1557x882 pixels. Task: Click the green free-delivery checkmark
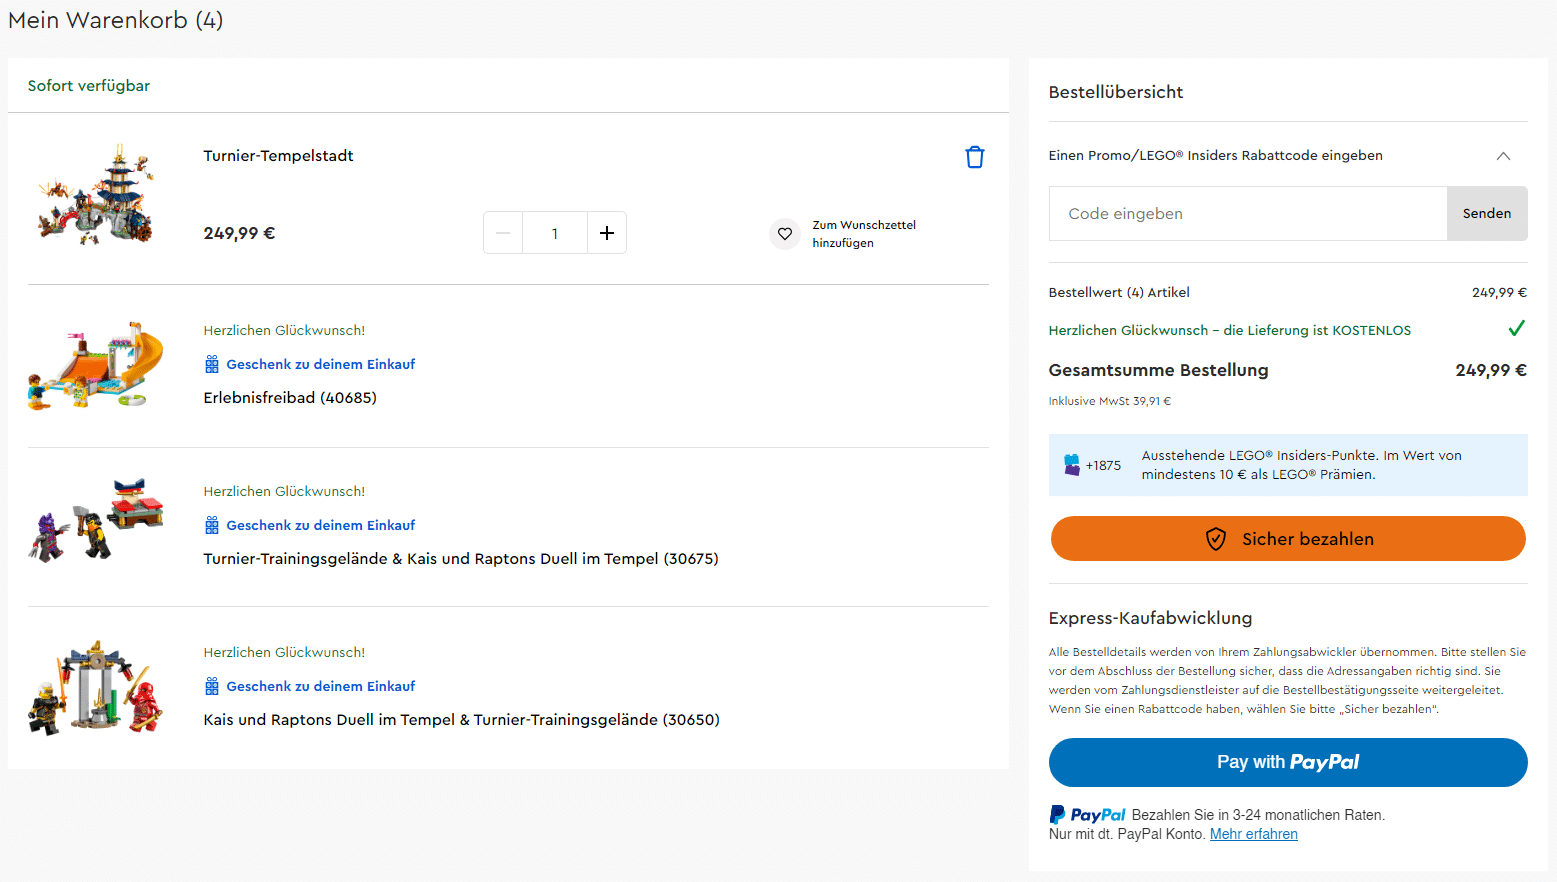click(1516, 328)
